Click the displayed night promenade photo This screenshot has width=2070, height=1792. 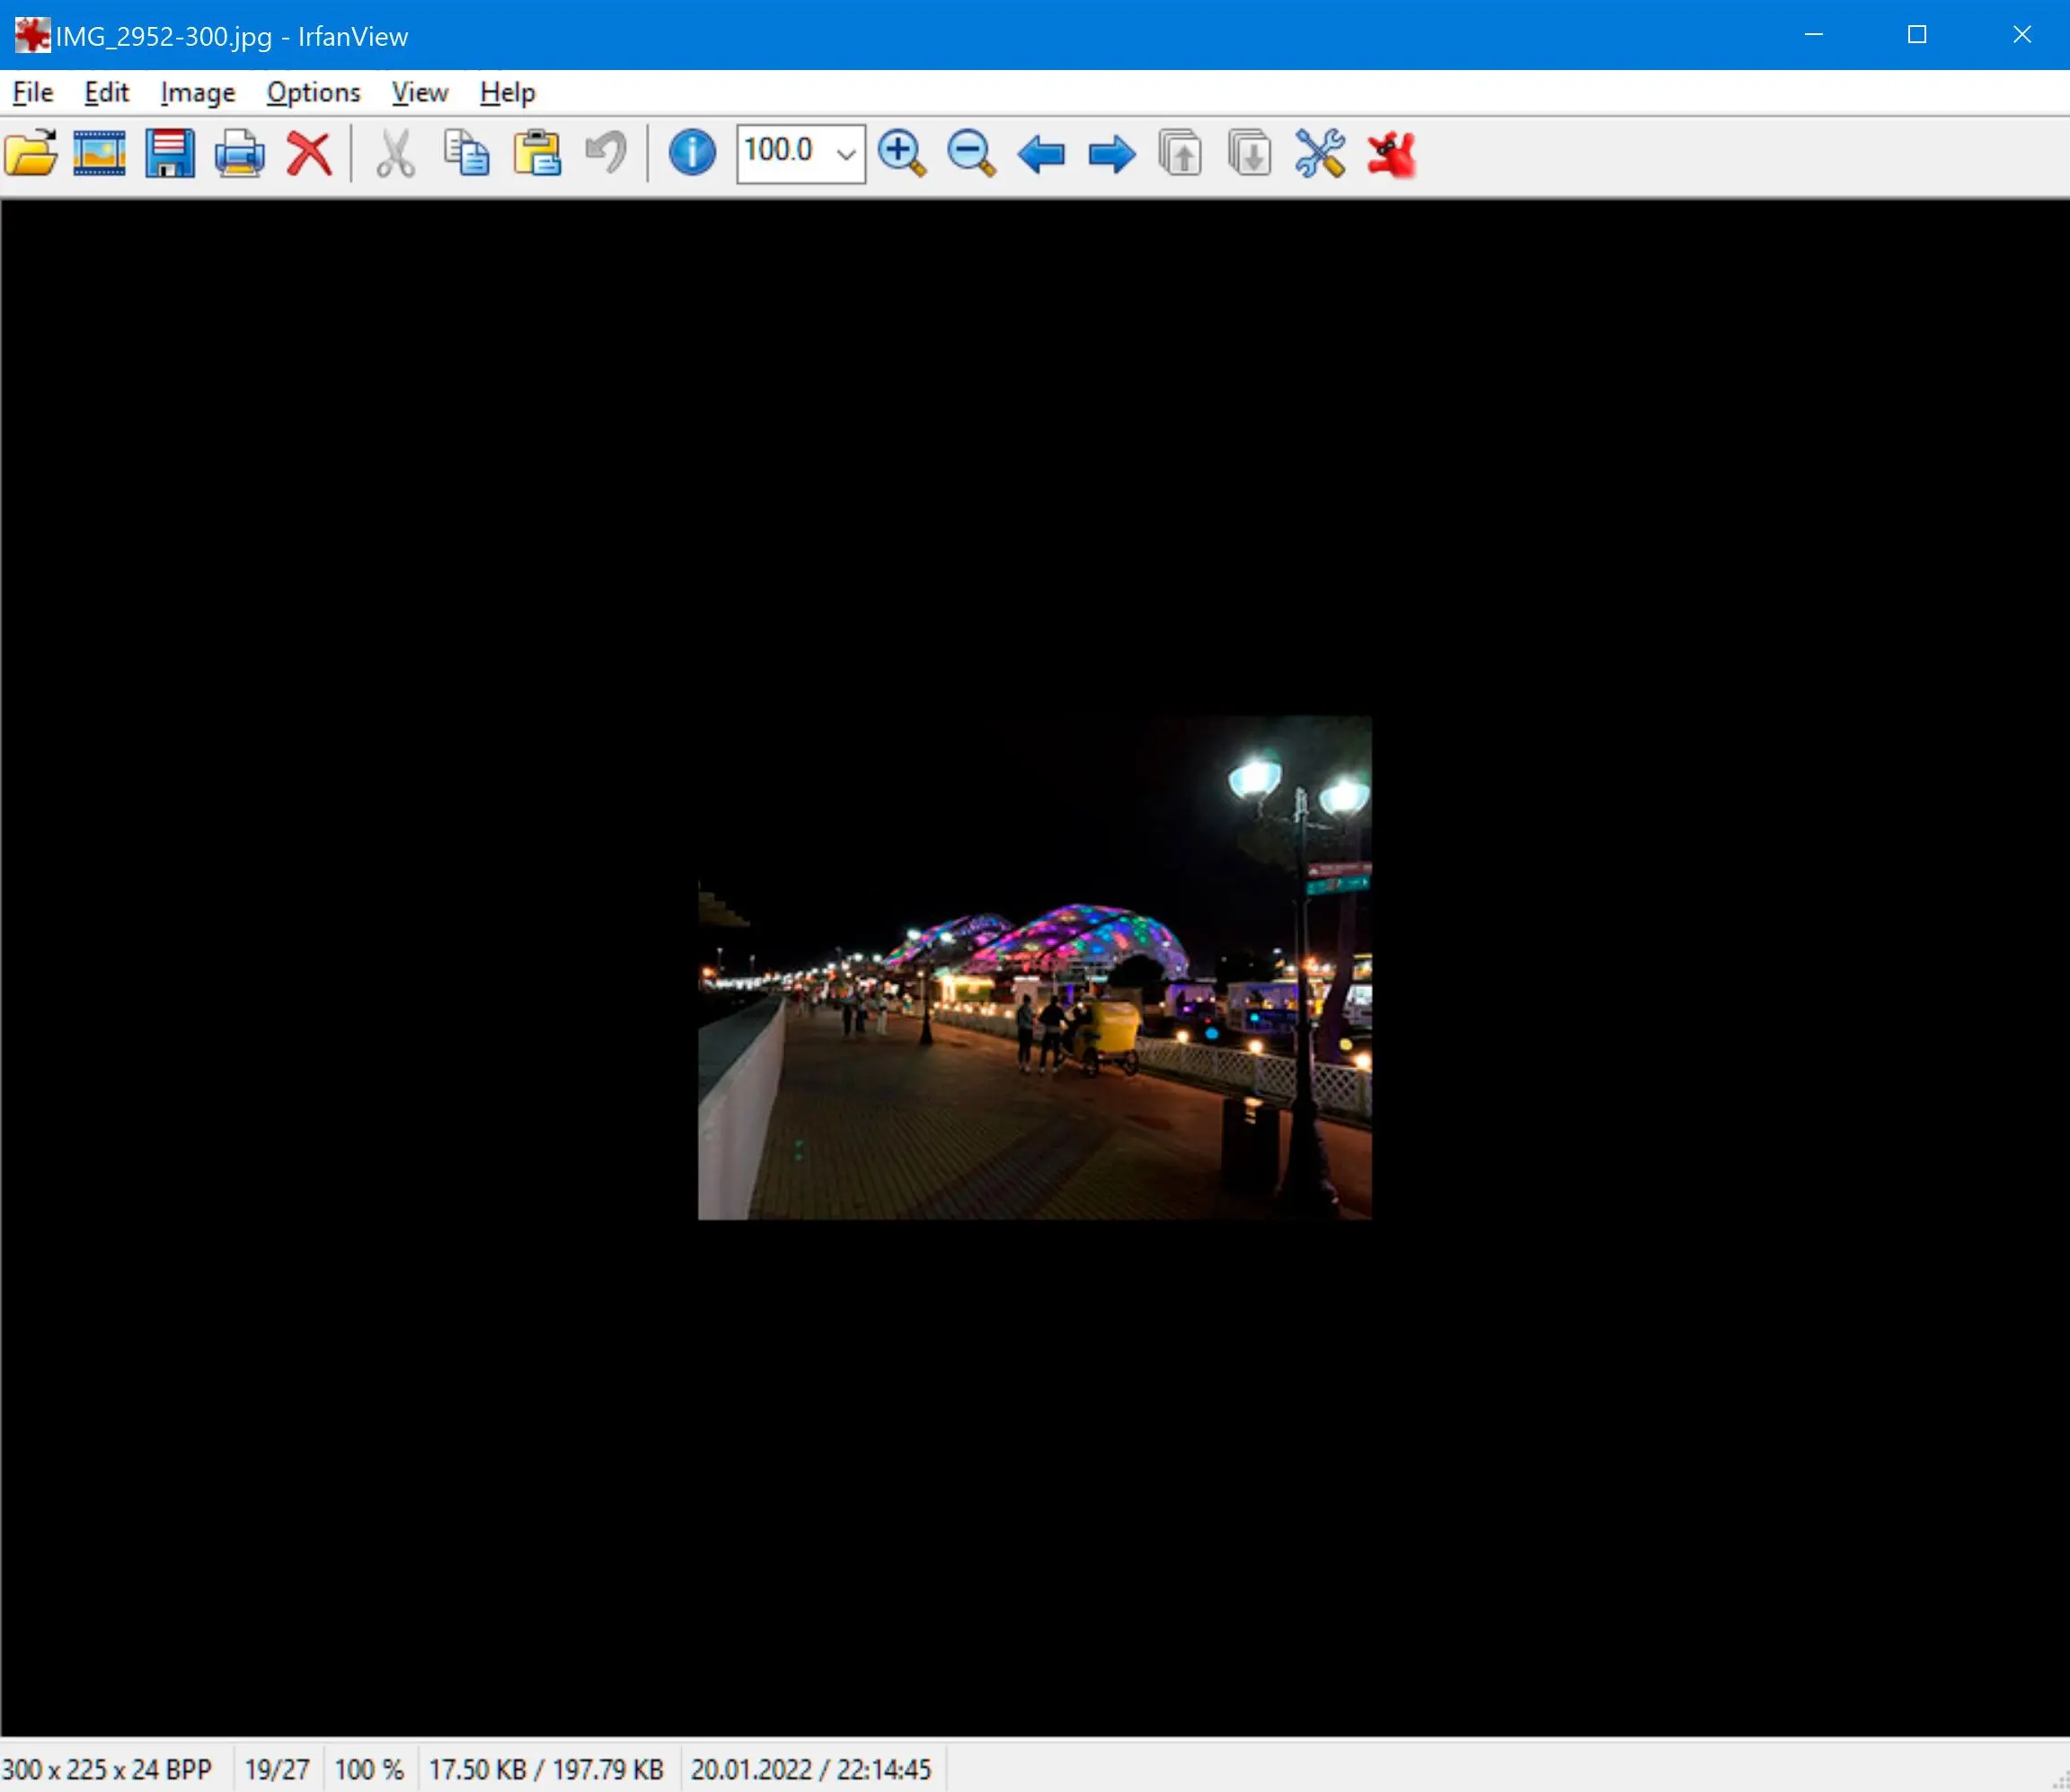click(1035, 967)
